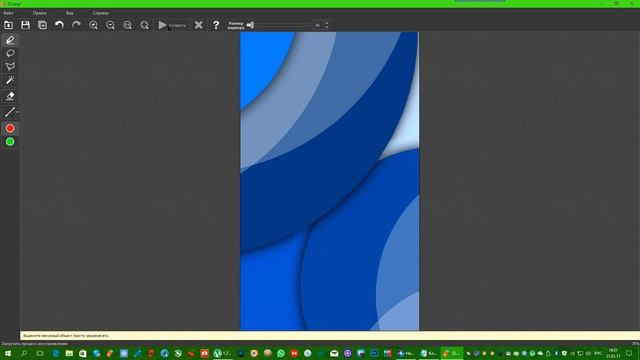Reset zoom to original size
640x360 pixels.
[127, 25]
